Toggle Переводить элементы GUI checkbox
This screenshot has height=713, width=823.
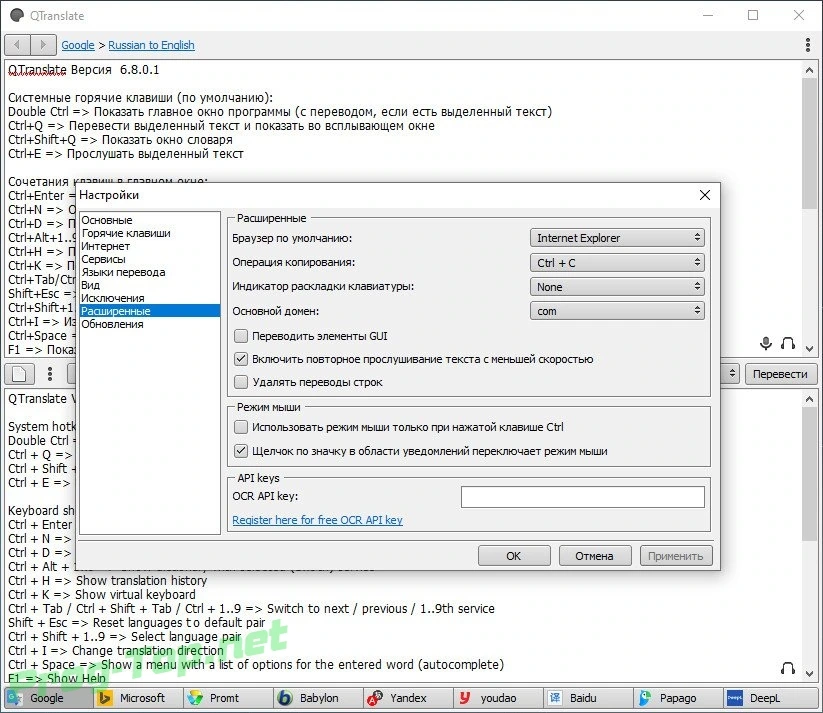[x=240, y=336]
